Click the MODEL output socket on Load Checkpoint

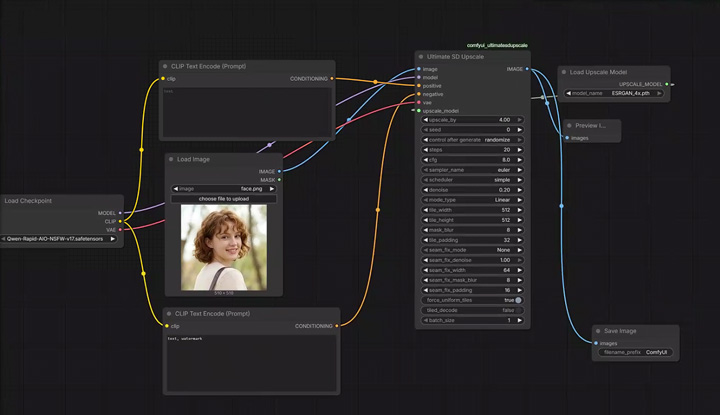pos(120,213)
